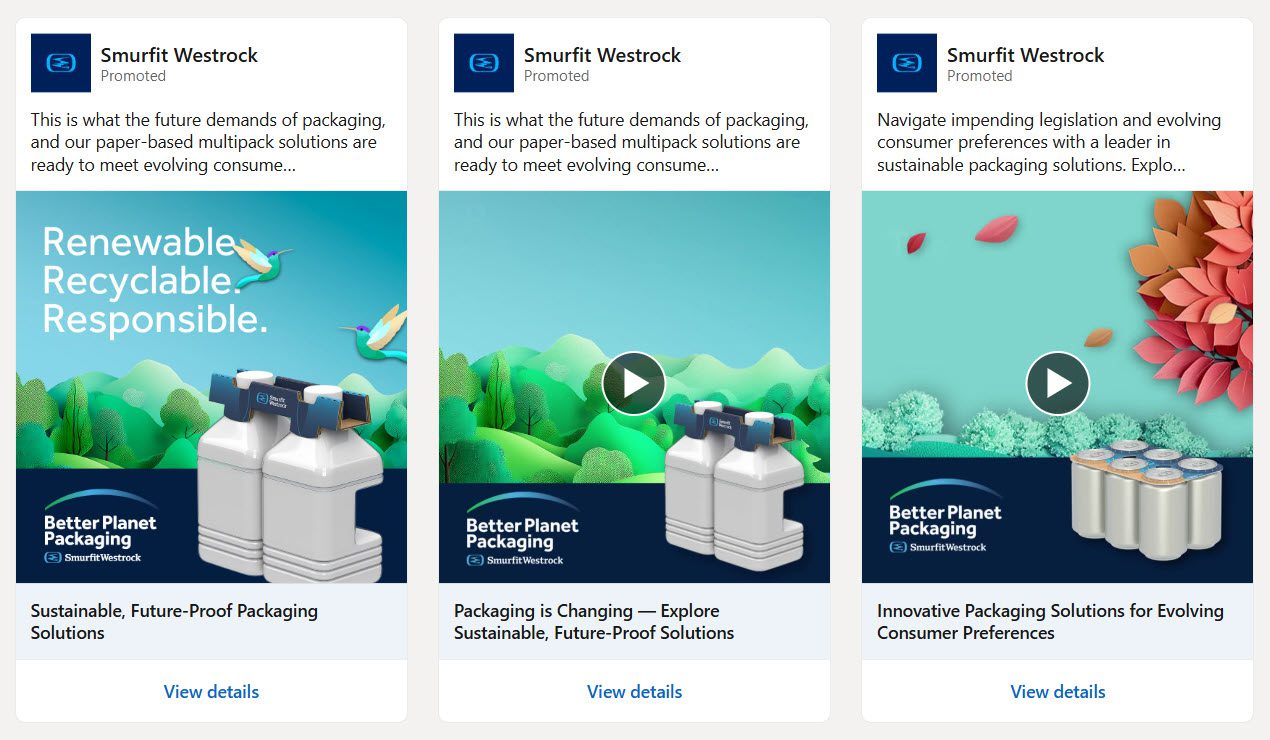Play the video showing the can multipack
Screen dimensions: 1270x740
[x=1057, y=383]
